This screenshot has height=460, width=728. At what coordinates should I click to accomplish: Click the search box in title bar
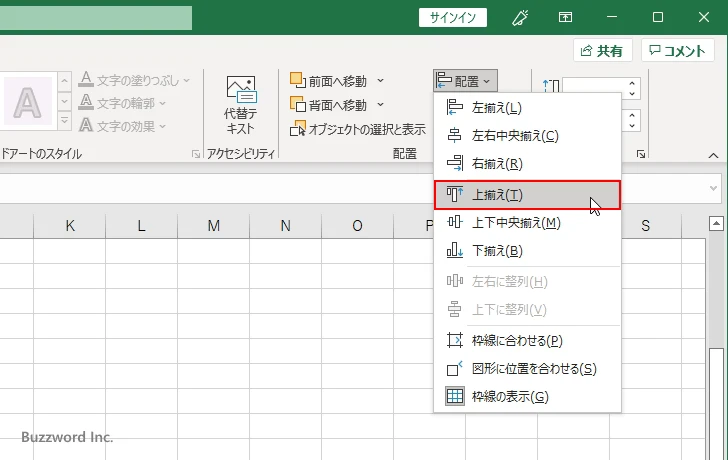[96, 18]
